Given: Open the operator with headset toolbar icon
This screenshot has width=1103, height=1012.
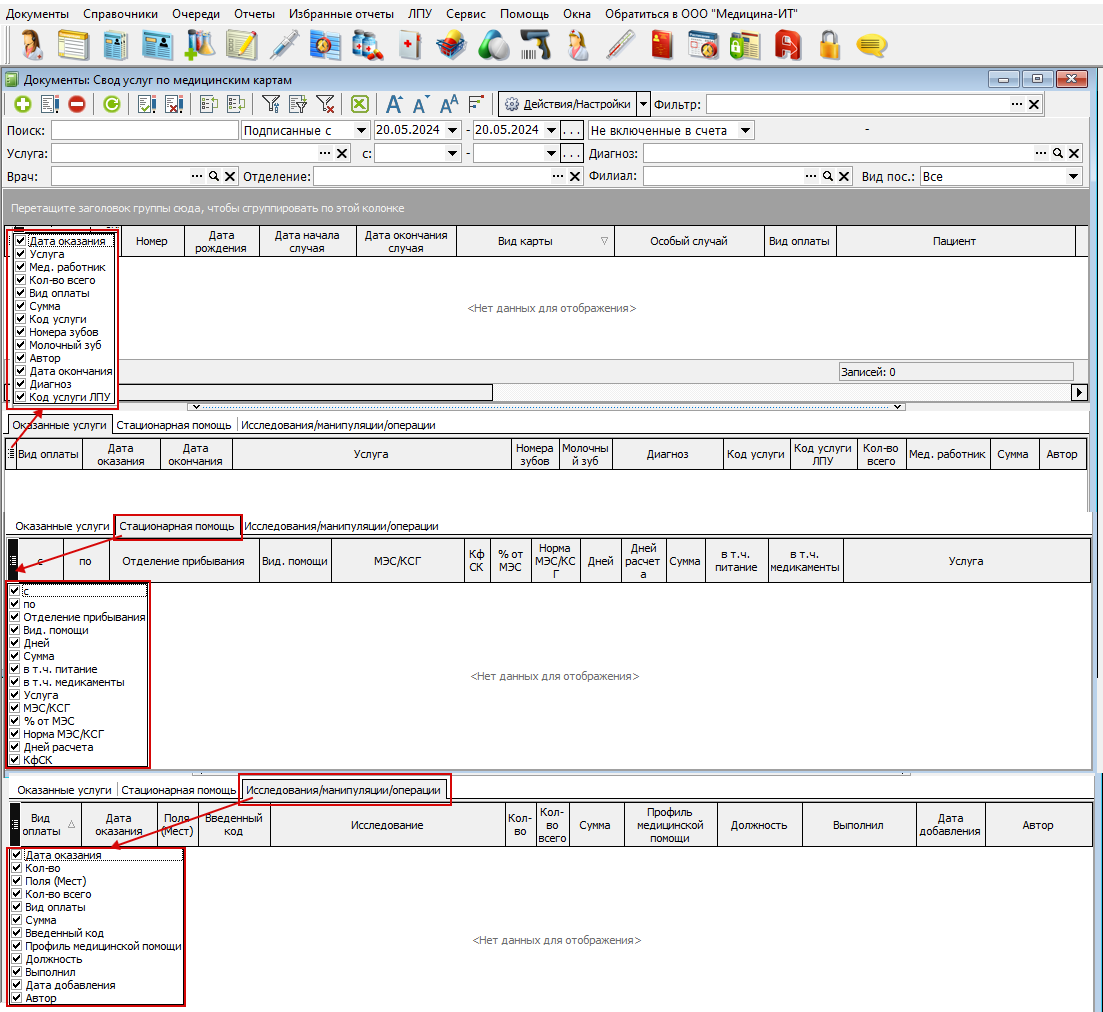Looking at the screenshot, I should [x=31, y=46].
